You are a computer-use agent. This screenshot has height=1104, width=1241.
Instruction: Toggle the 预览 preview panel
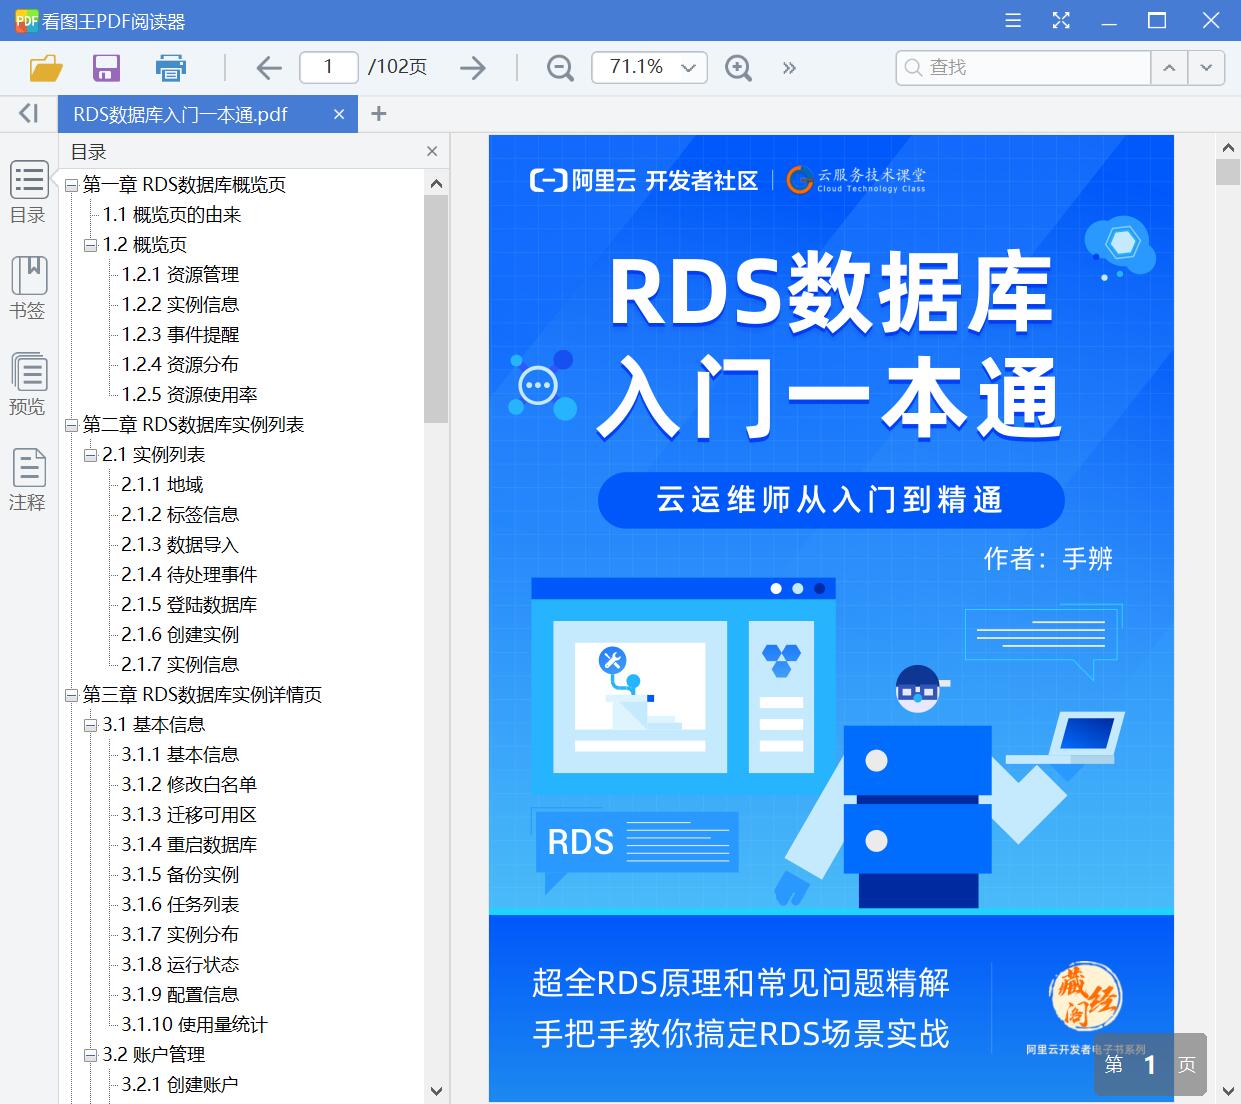pos(28,385)
